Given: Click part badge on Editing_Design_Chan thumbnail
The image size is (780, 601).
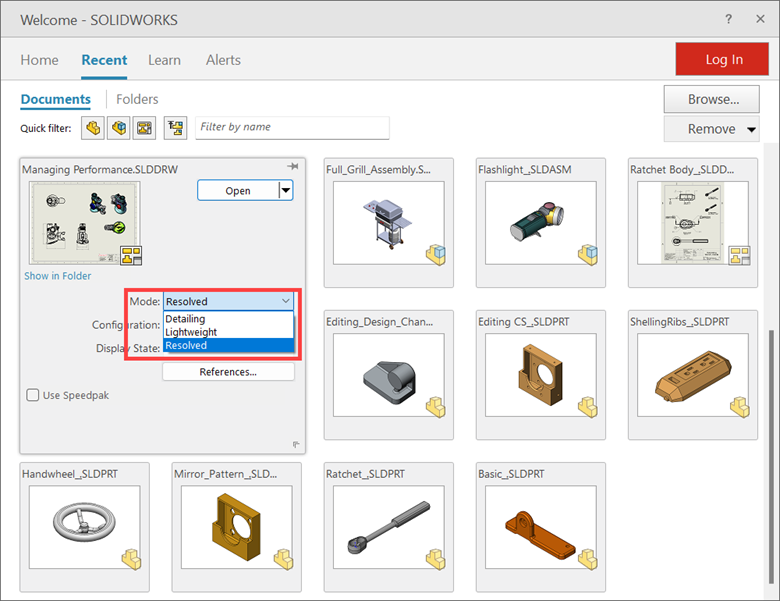Looking at the screenshot, I should pos(436,406).
